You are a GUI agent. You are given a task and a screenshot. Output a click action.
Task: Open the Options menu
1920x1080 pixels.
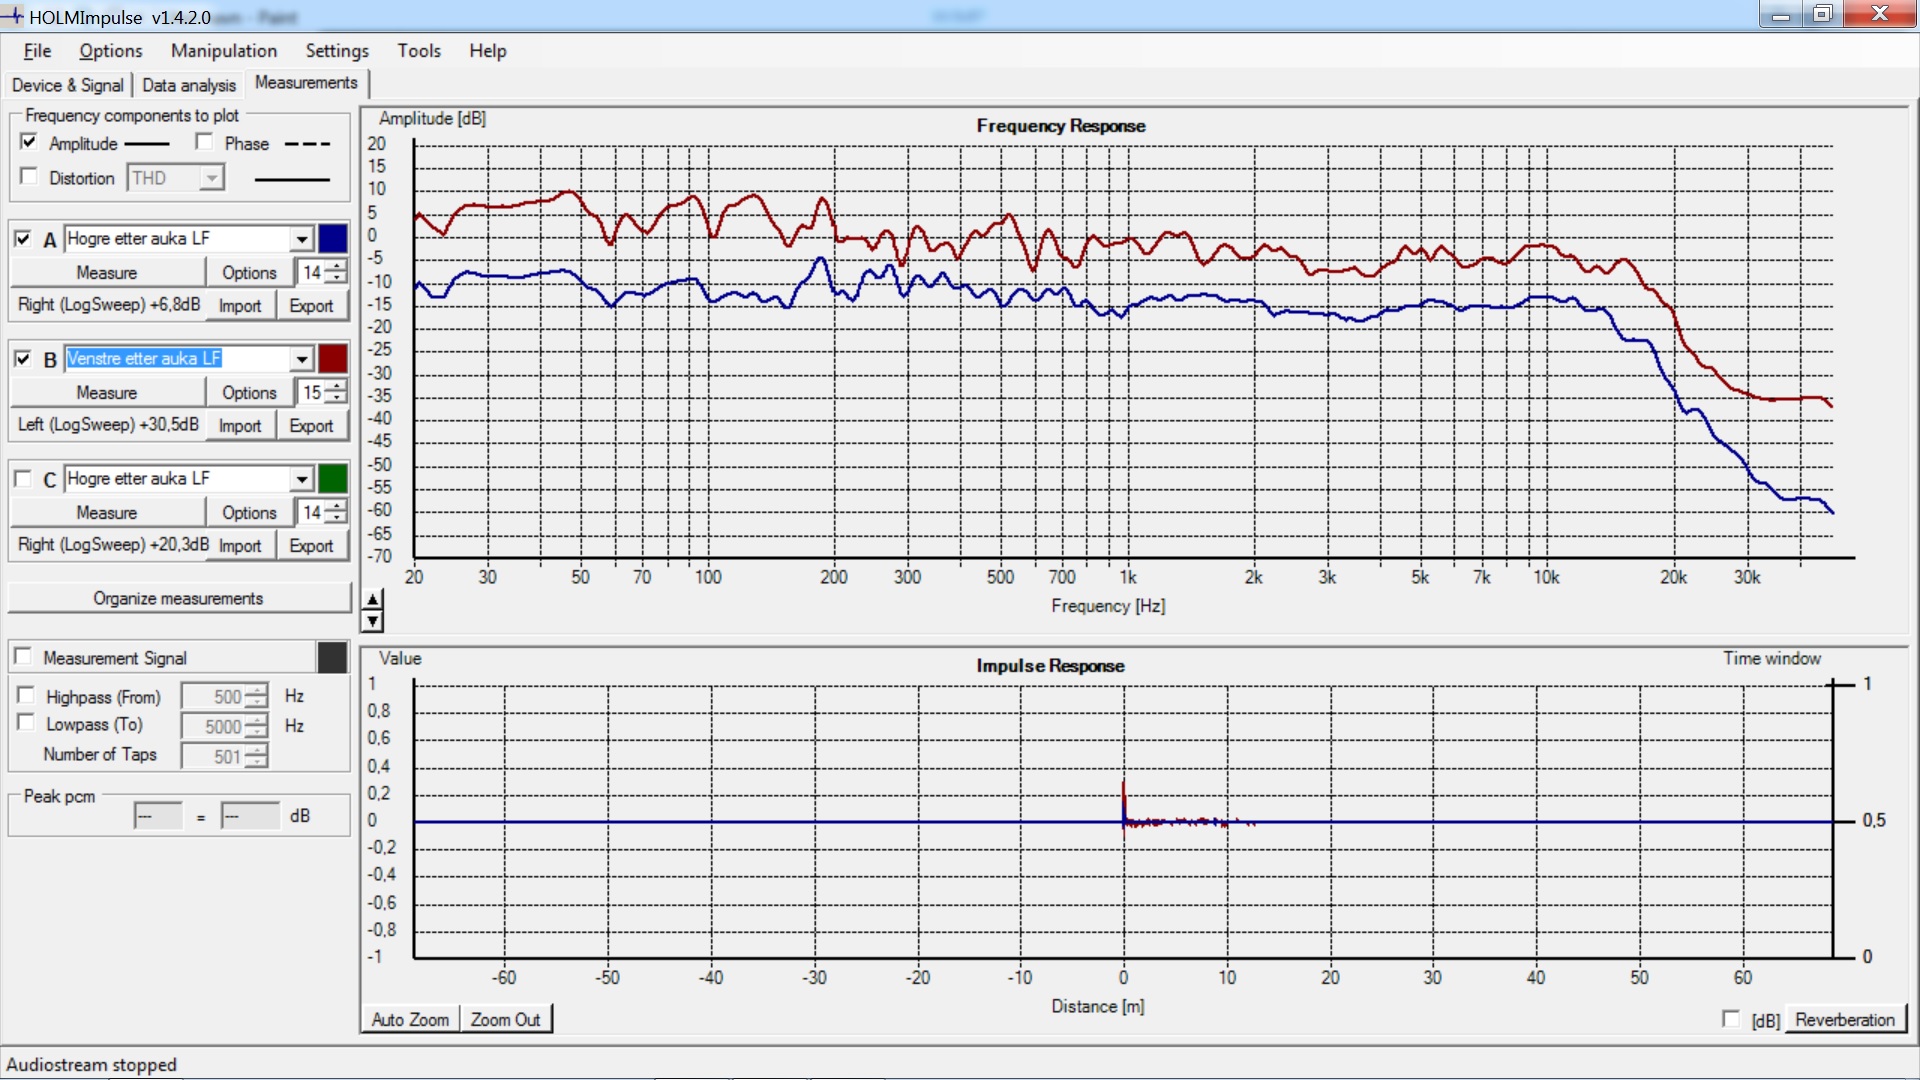coord(111,51)
